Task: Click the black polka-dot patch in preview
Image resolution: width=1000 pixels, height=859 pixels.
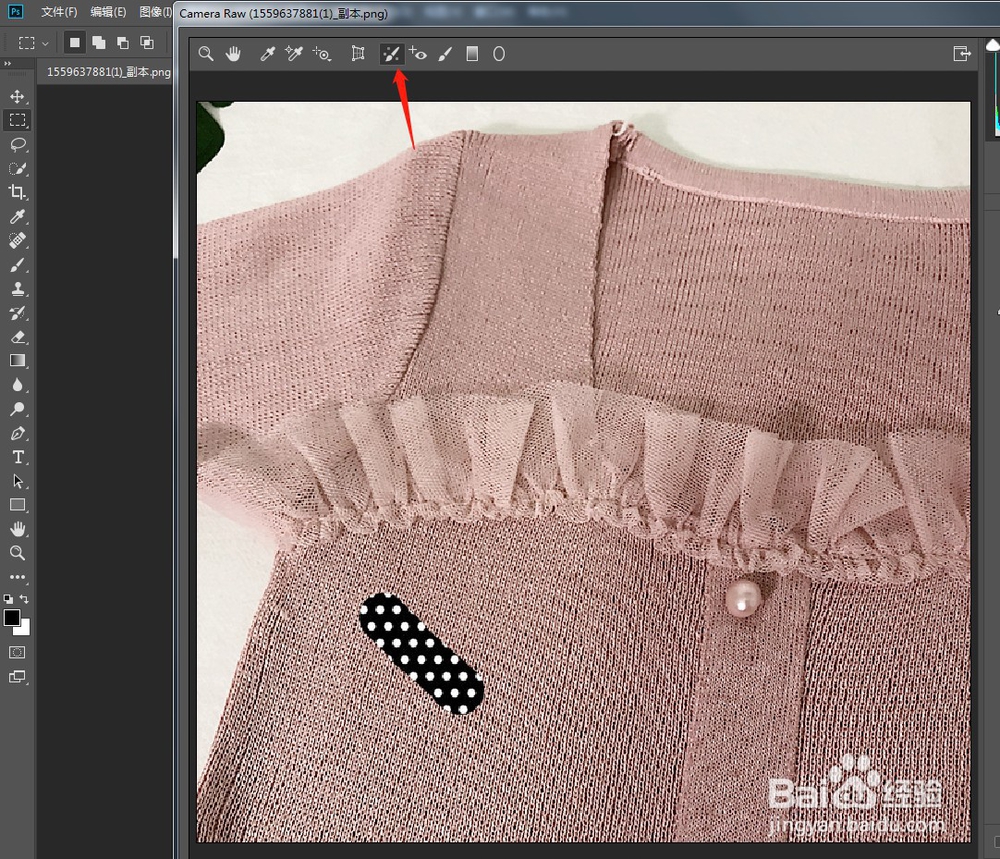Action: (421, 653)
